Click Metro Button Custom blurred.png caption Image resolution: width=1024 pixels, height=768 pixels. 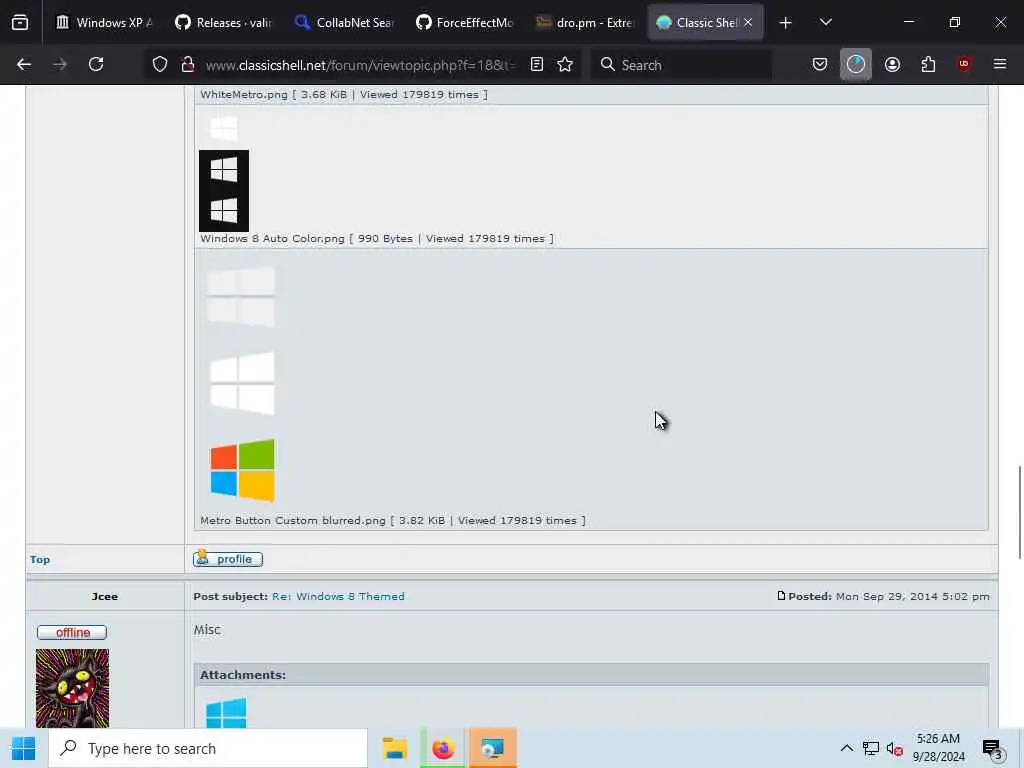point(392,520)
